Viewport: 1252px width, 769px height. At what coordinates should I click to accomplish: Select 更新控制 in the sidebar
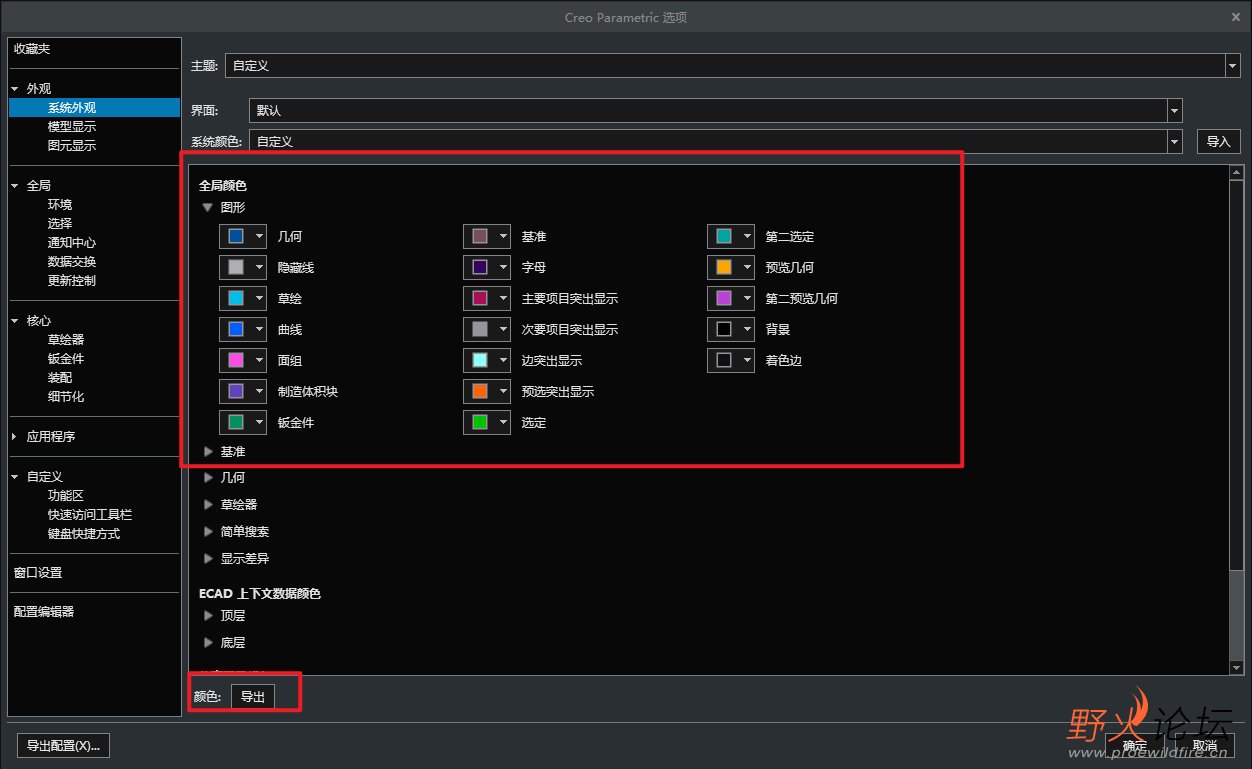coord(72,281)
